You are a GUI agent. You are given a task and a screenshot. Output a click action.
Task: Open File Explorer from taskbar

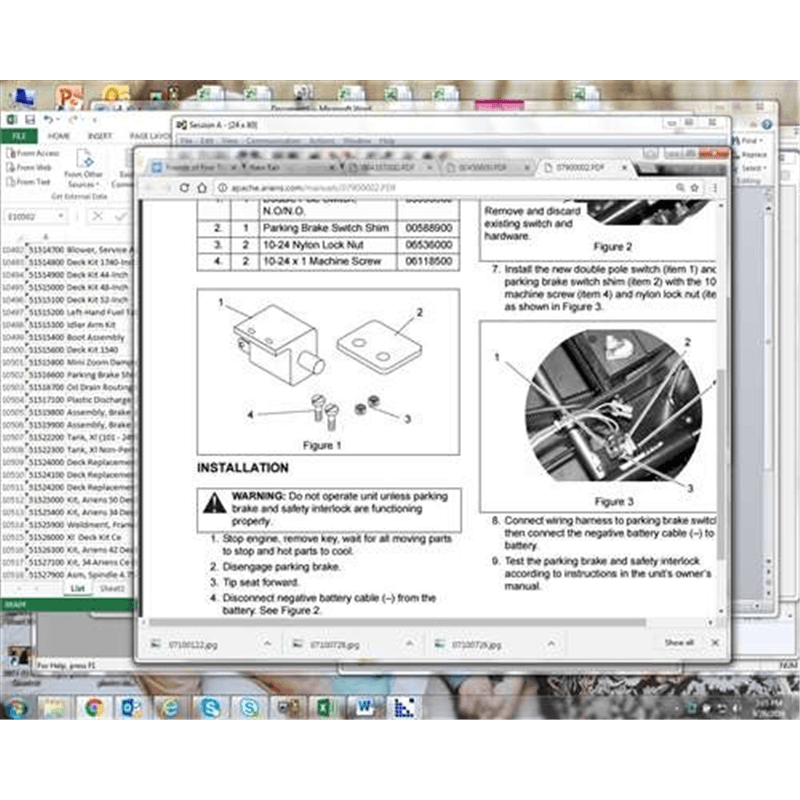point(54,708)
